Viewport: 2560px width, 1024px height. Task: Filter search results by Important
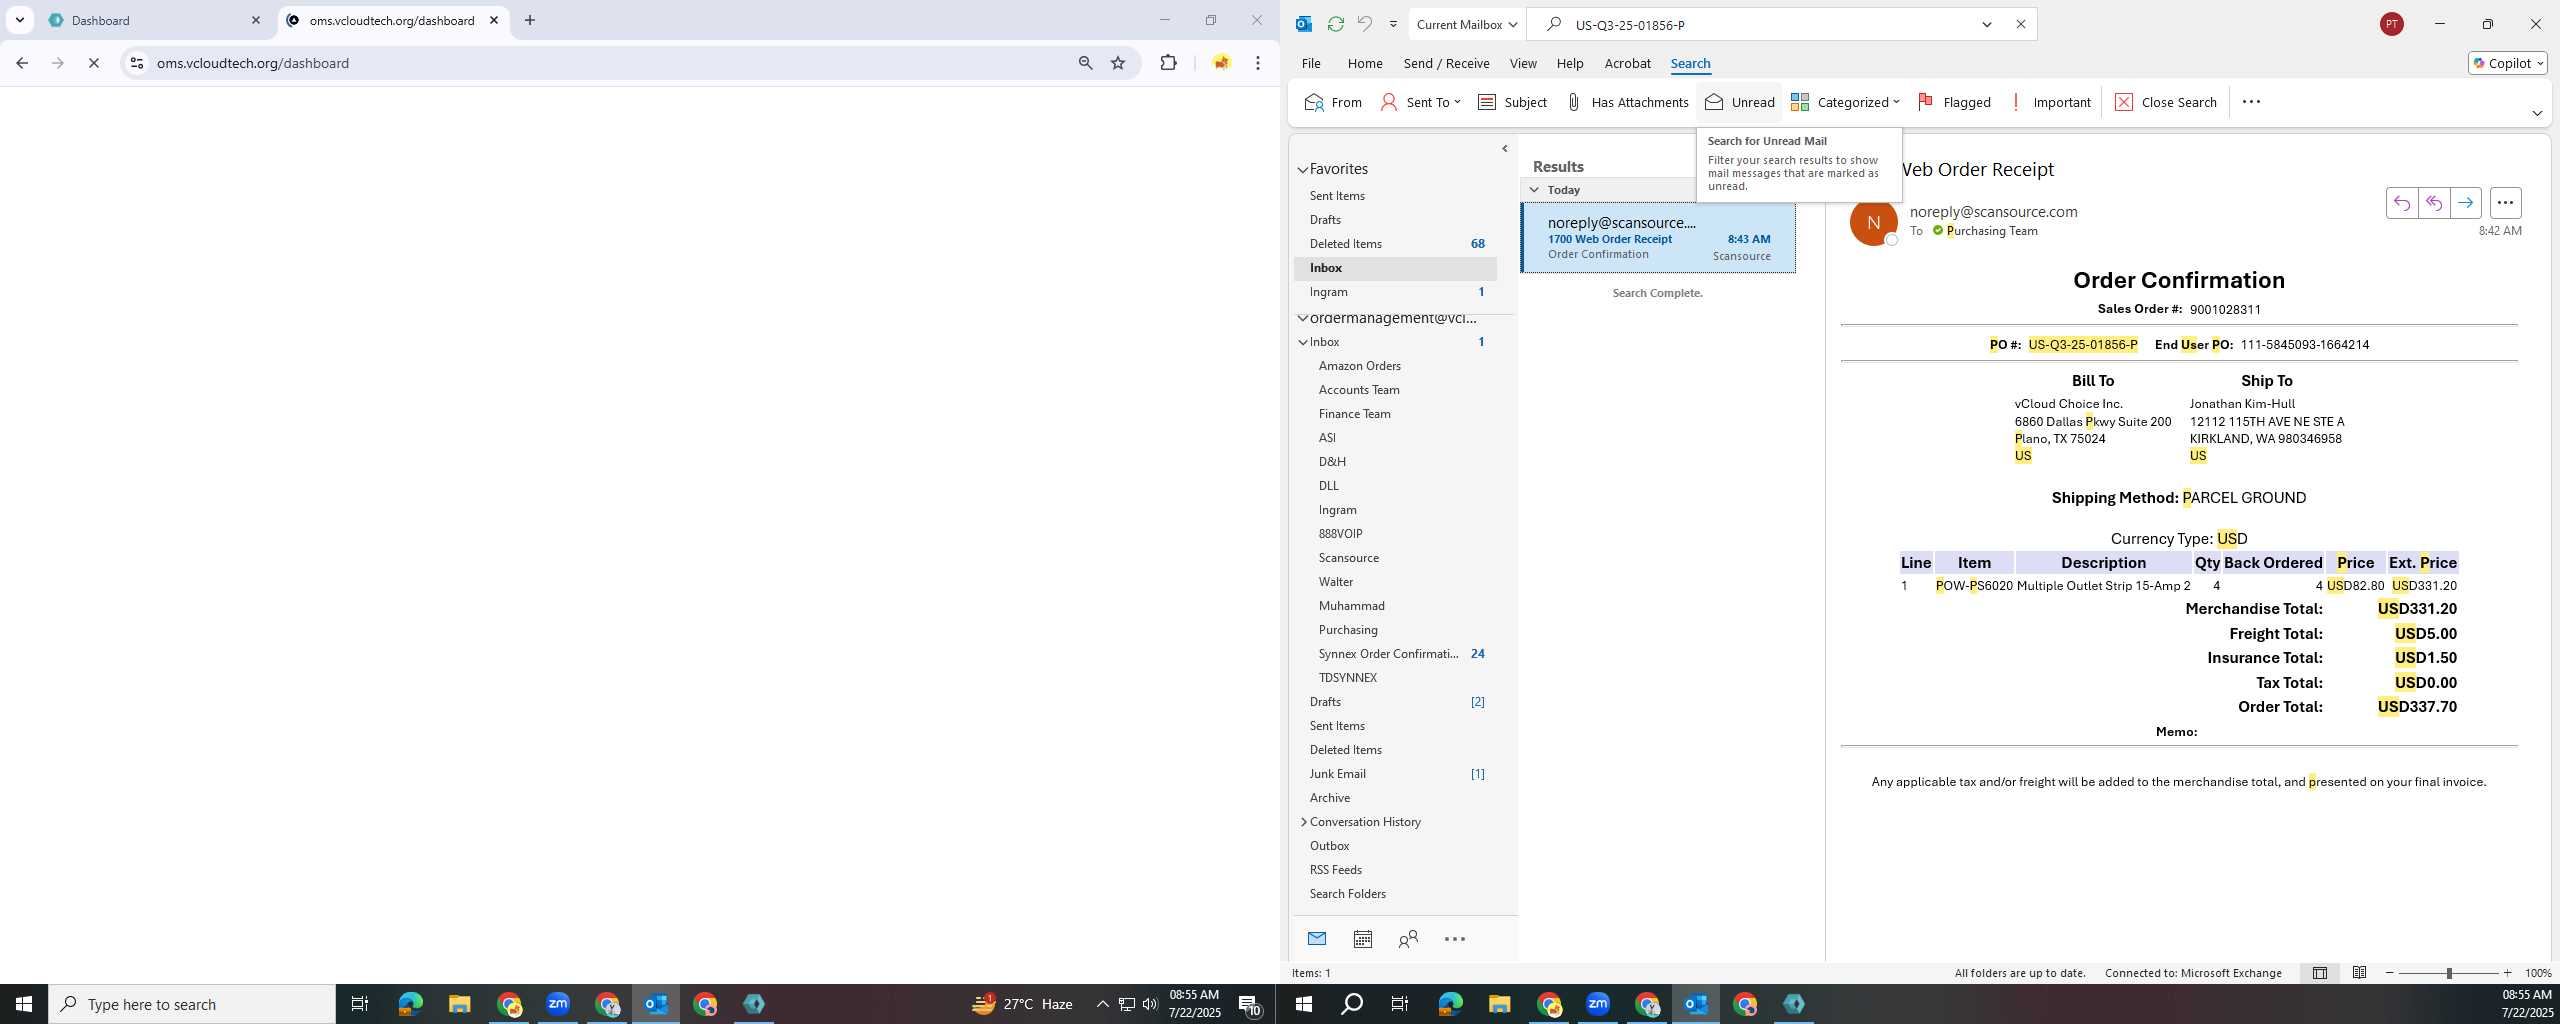[2049, 102]
